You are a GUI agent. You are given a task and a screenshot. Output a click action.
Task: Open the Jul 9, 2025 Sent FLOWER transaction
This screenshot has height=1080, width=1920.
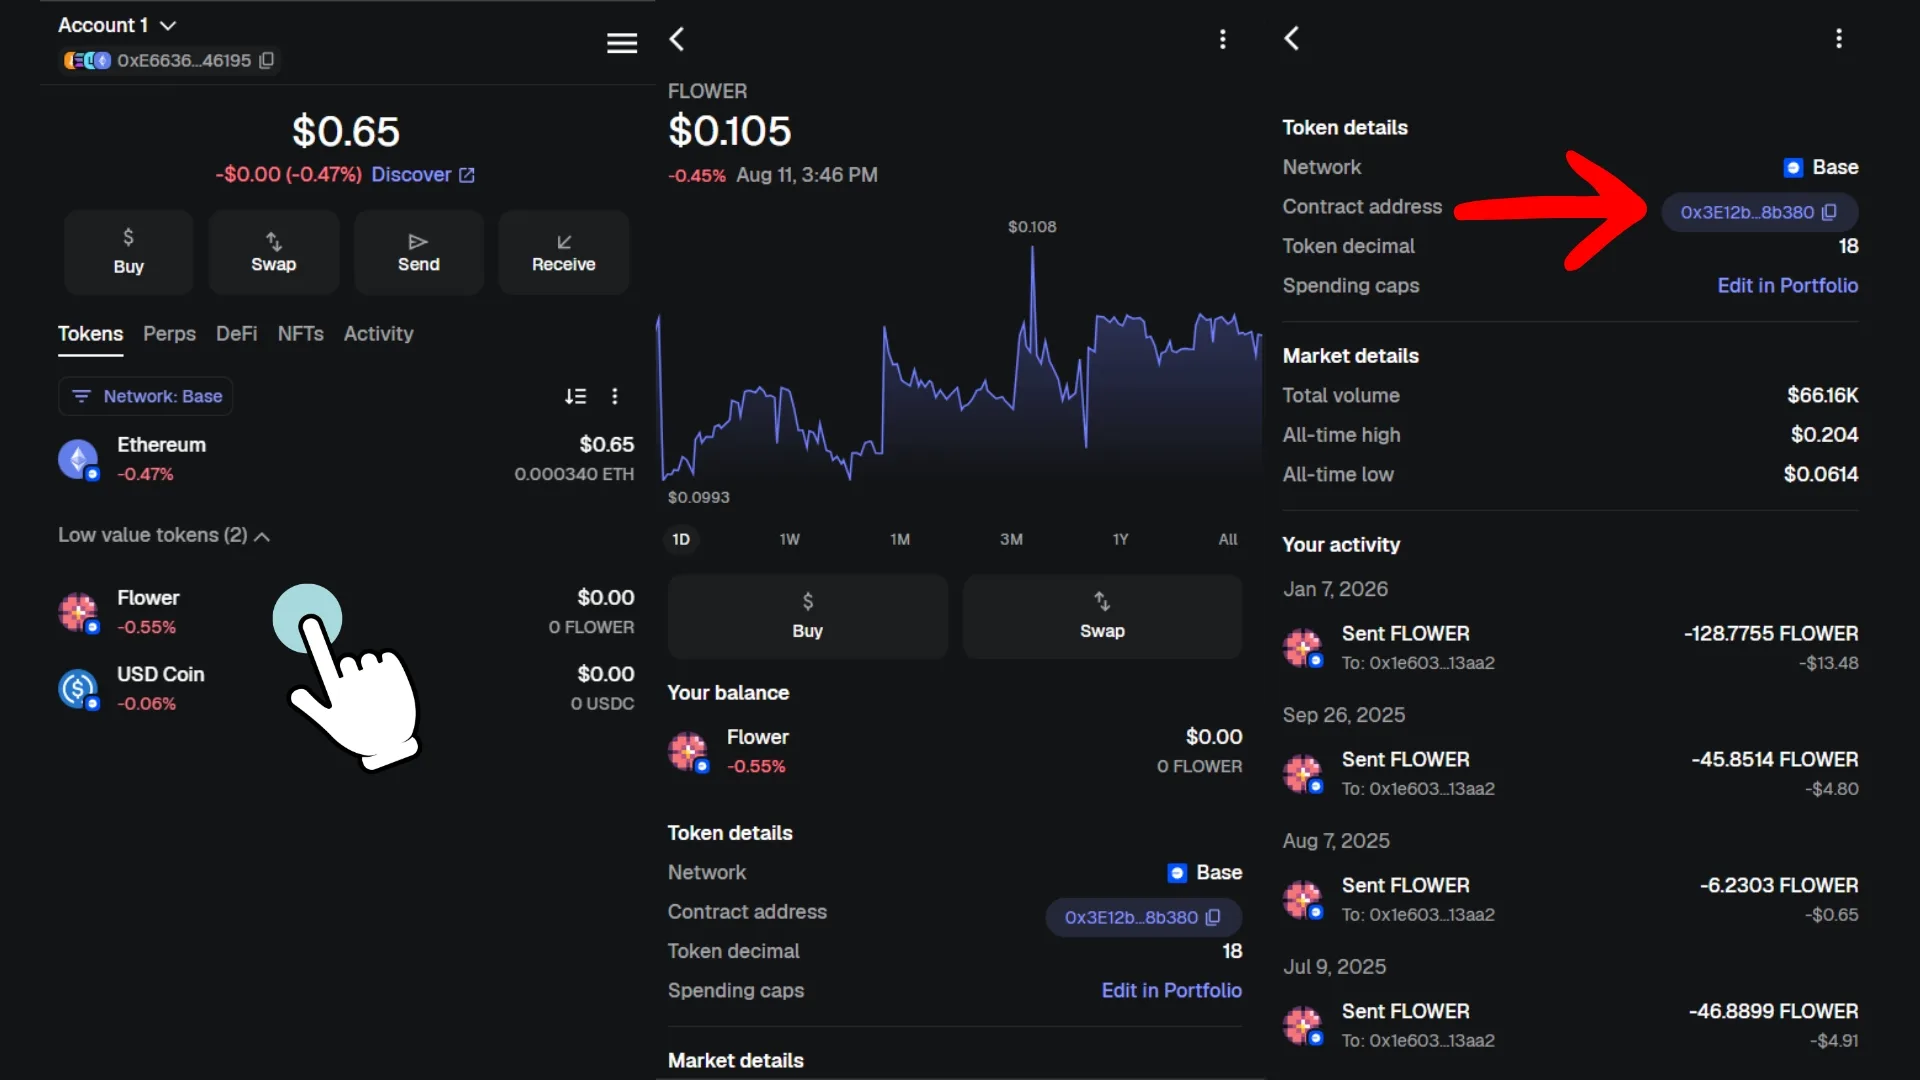[x=1570, y=1026]
